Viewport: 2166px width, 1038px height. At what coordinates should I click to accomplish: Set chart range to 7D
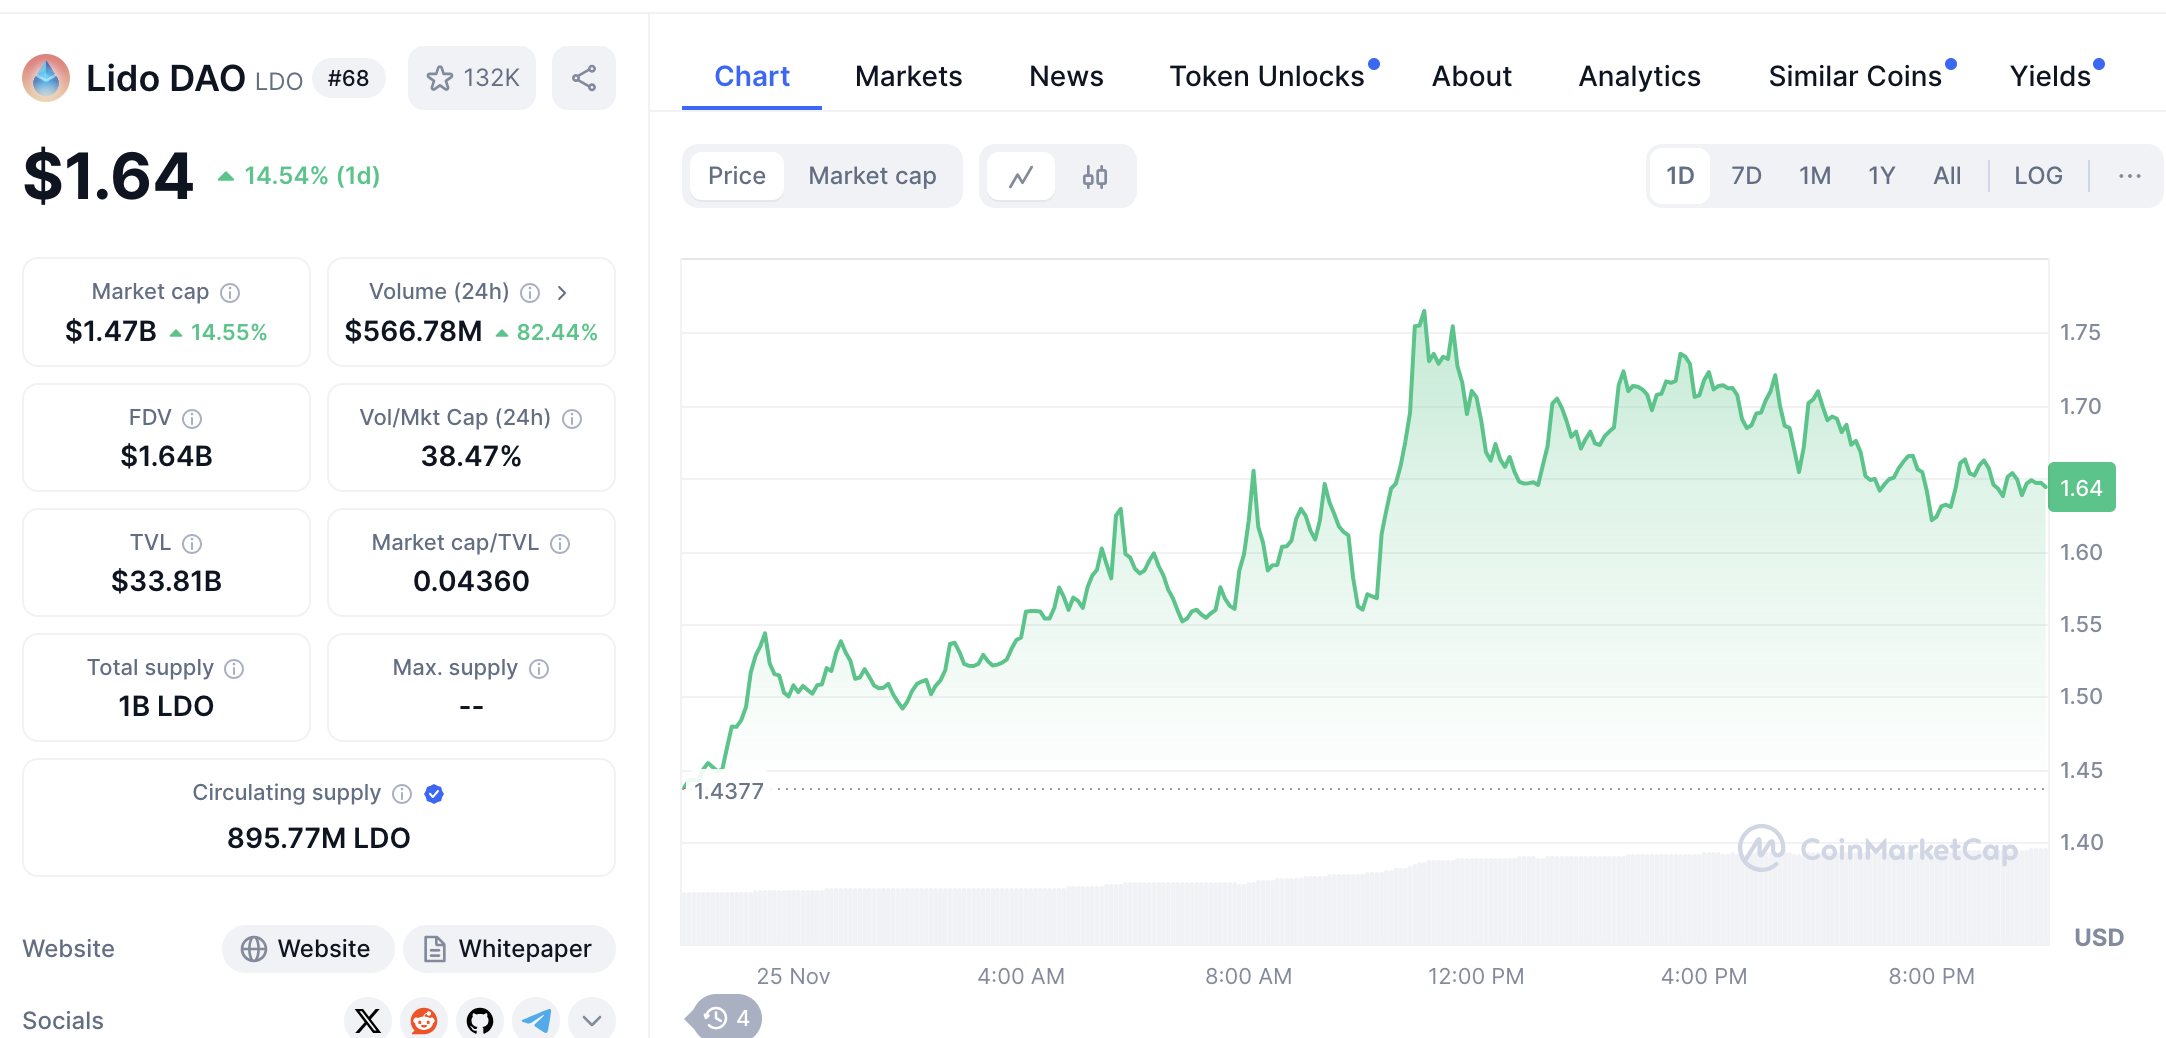1746,176
